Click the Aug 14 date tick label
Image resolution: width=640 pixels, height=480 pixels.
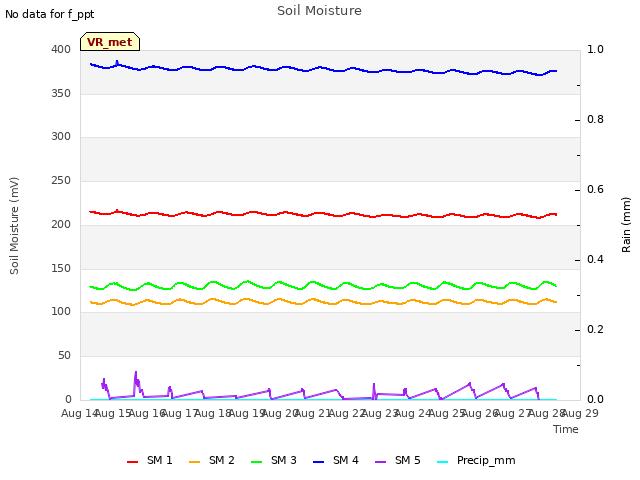[x=79, y=413]
